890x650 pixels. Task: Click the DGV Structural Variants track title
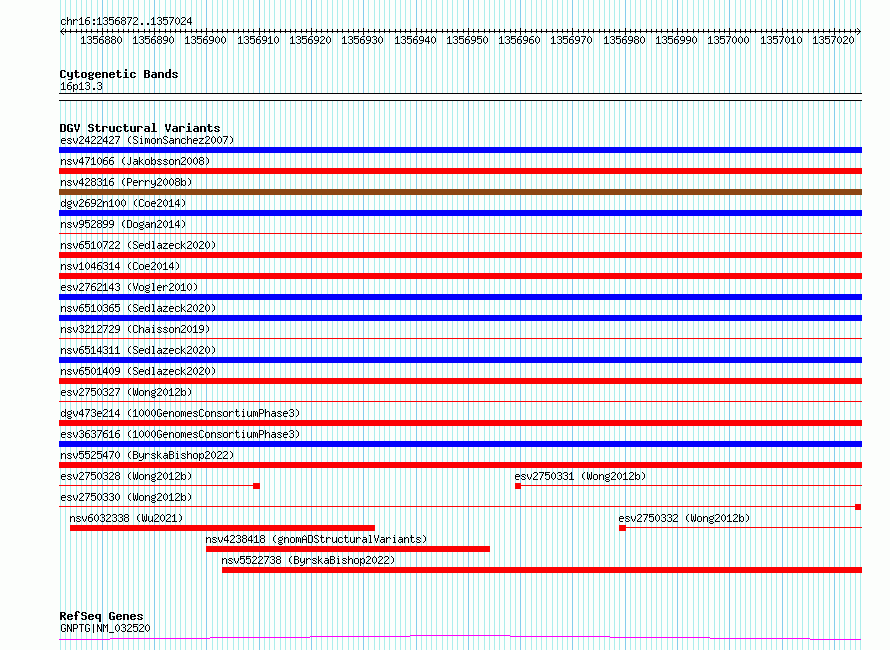click(140, 128)
